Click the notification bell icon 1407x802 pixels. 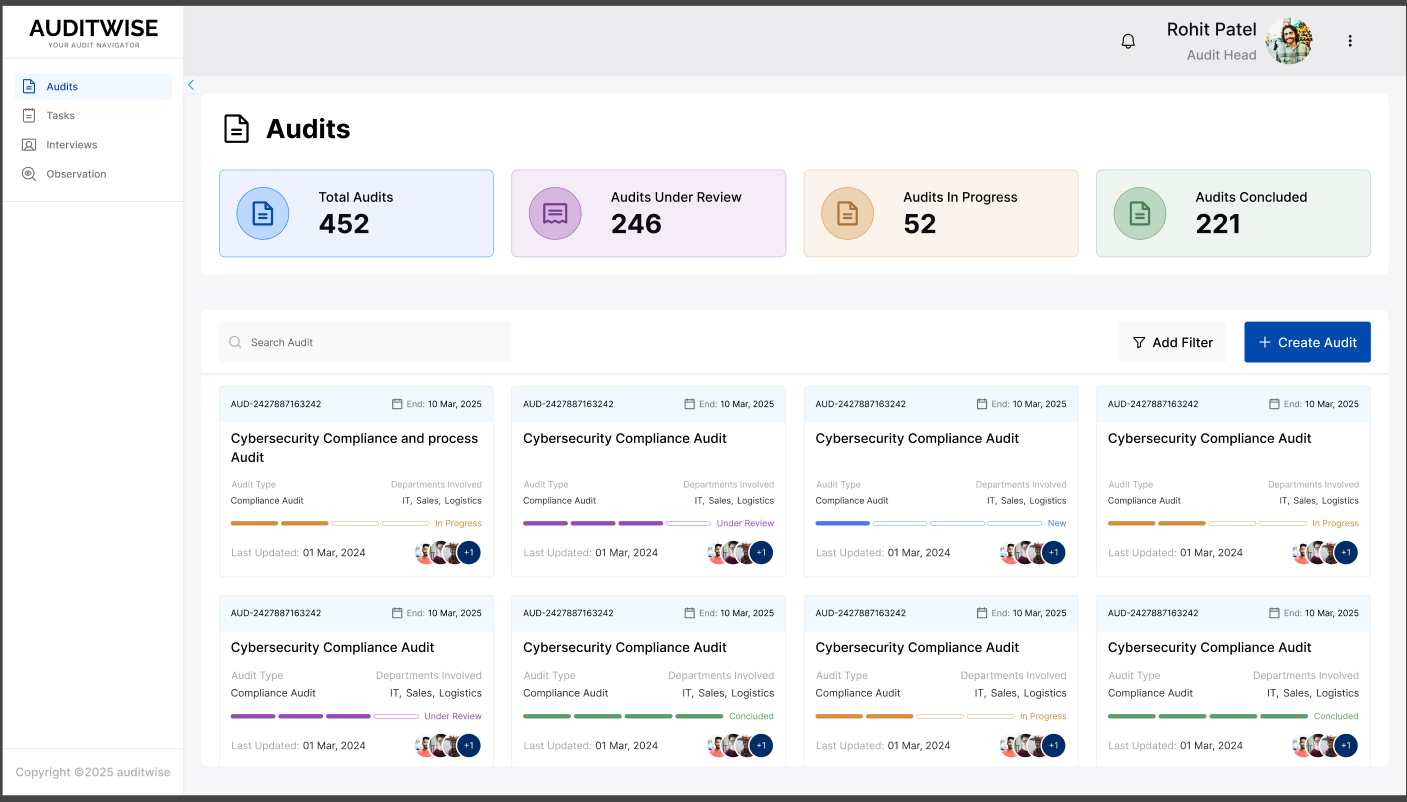(1128, 41)
